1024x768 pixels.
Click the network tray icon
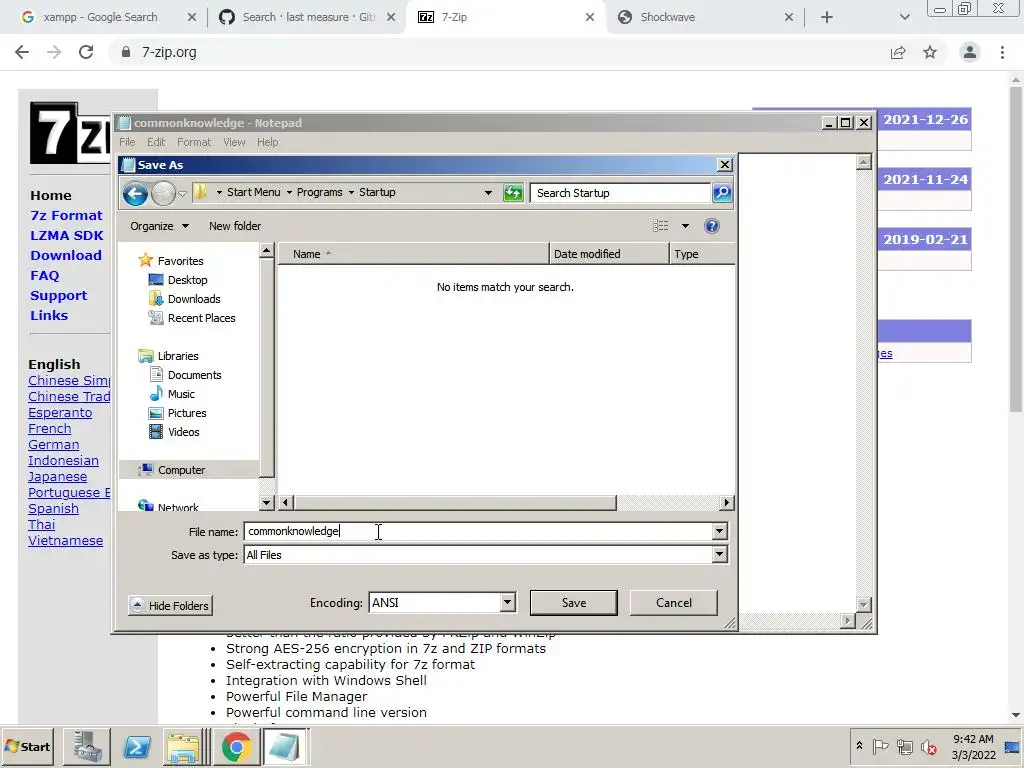(904, 746)
